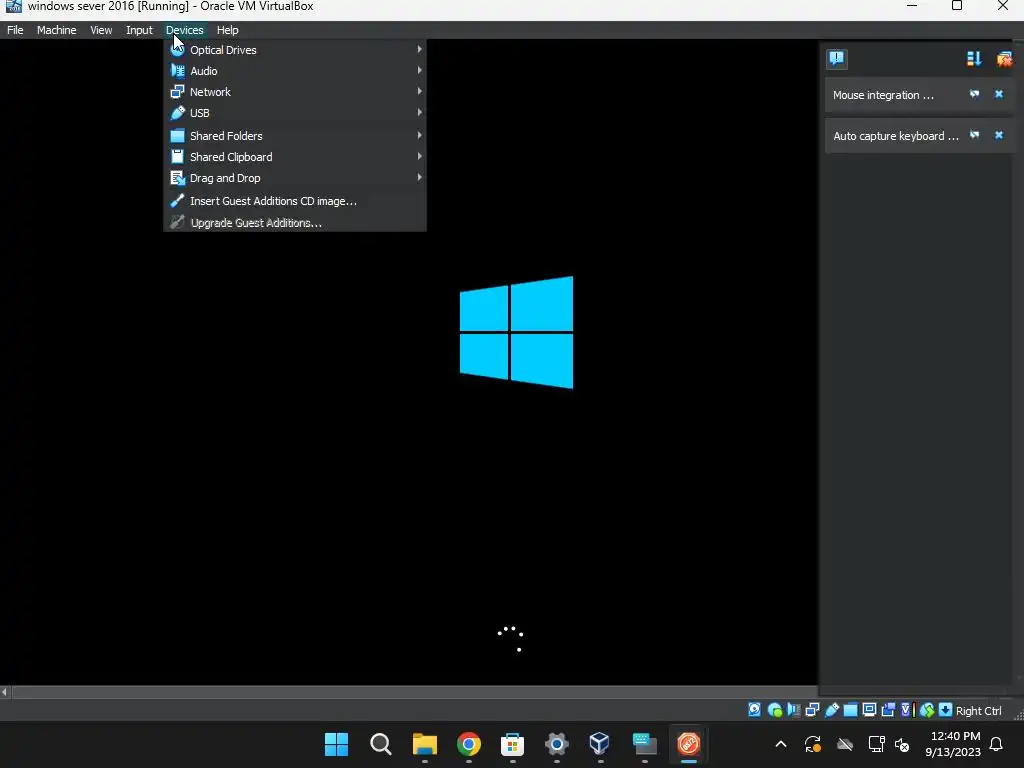
Task: Open the View menu
Action: [x=101, y=30]
